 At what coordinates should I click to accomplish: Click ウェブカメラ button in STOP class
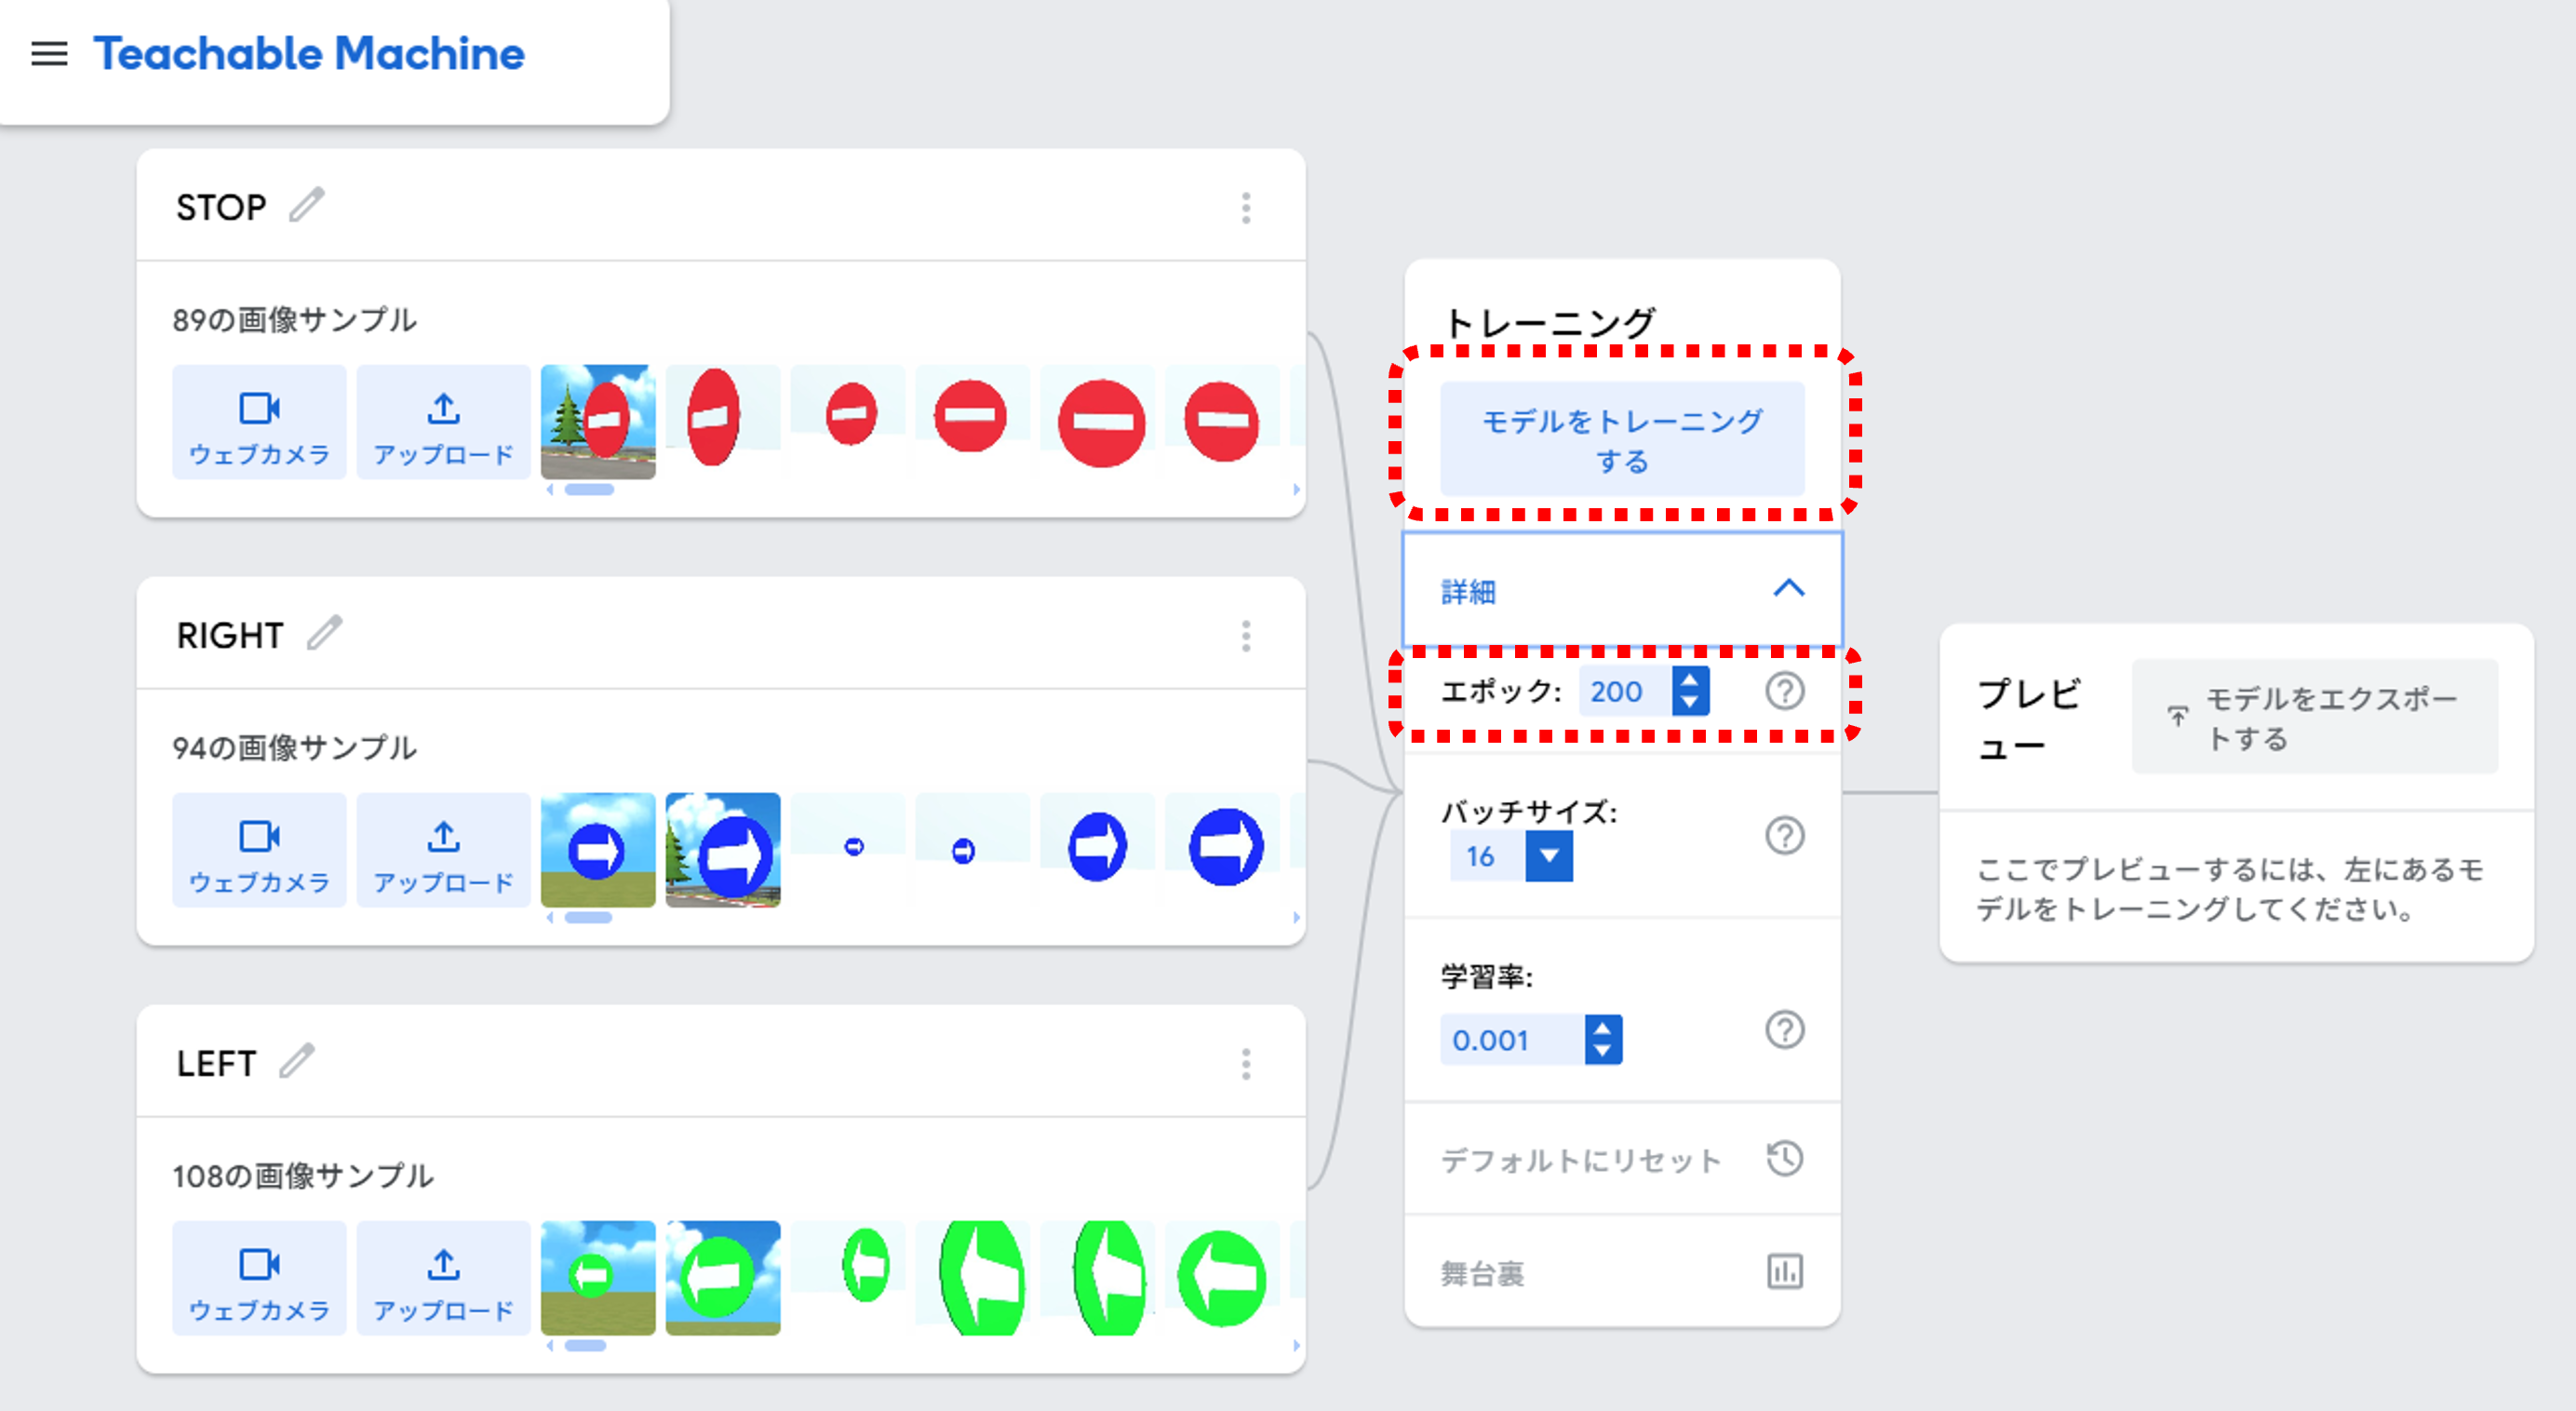pyautogui.click(x=259, y=423)
